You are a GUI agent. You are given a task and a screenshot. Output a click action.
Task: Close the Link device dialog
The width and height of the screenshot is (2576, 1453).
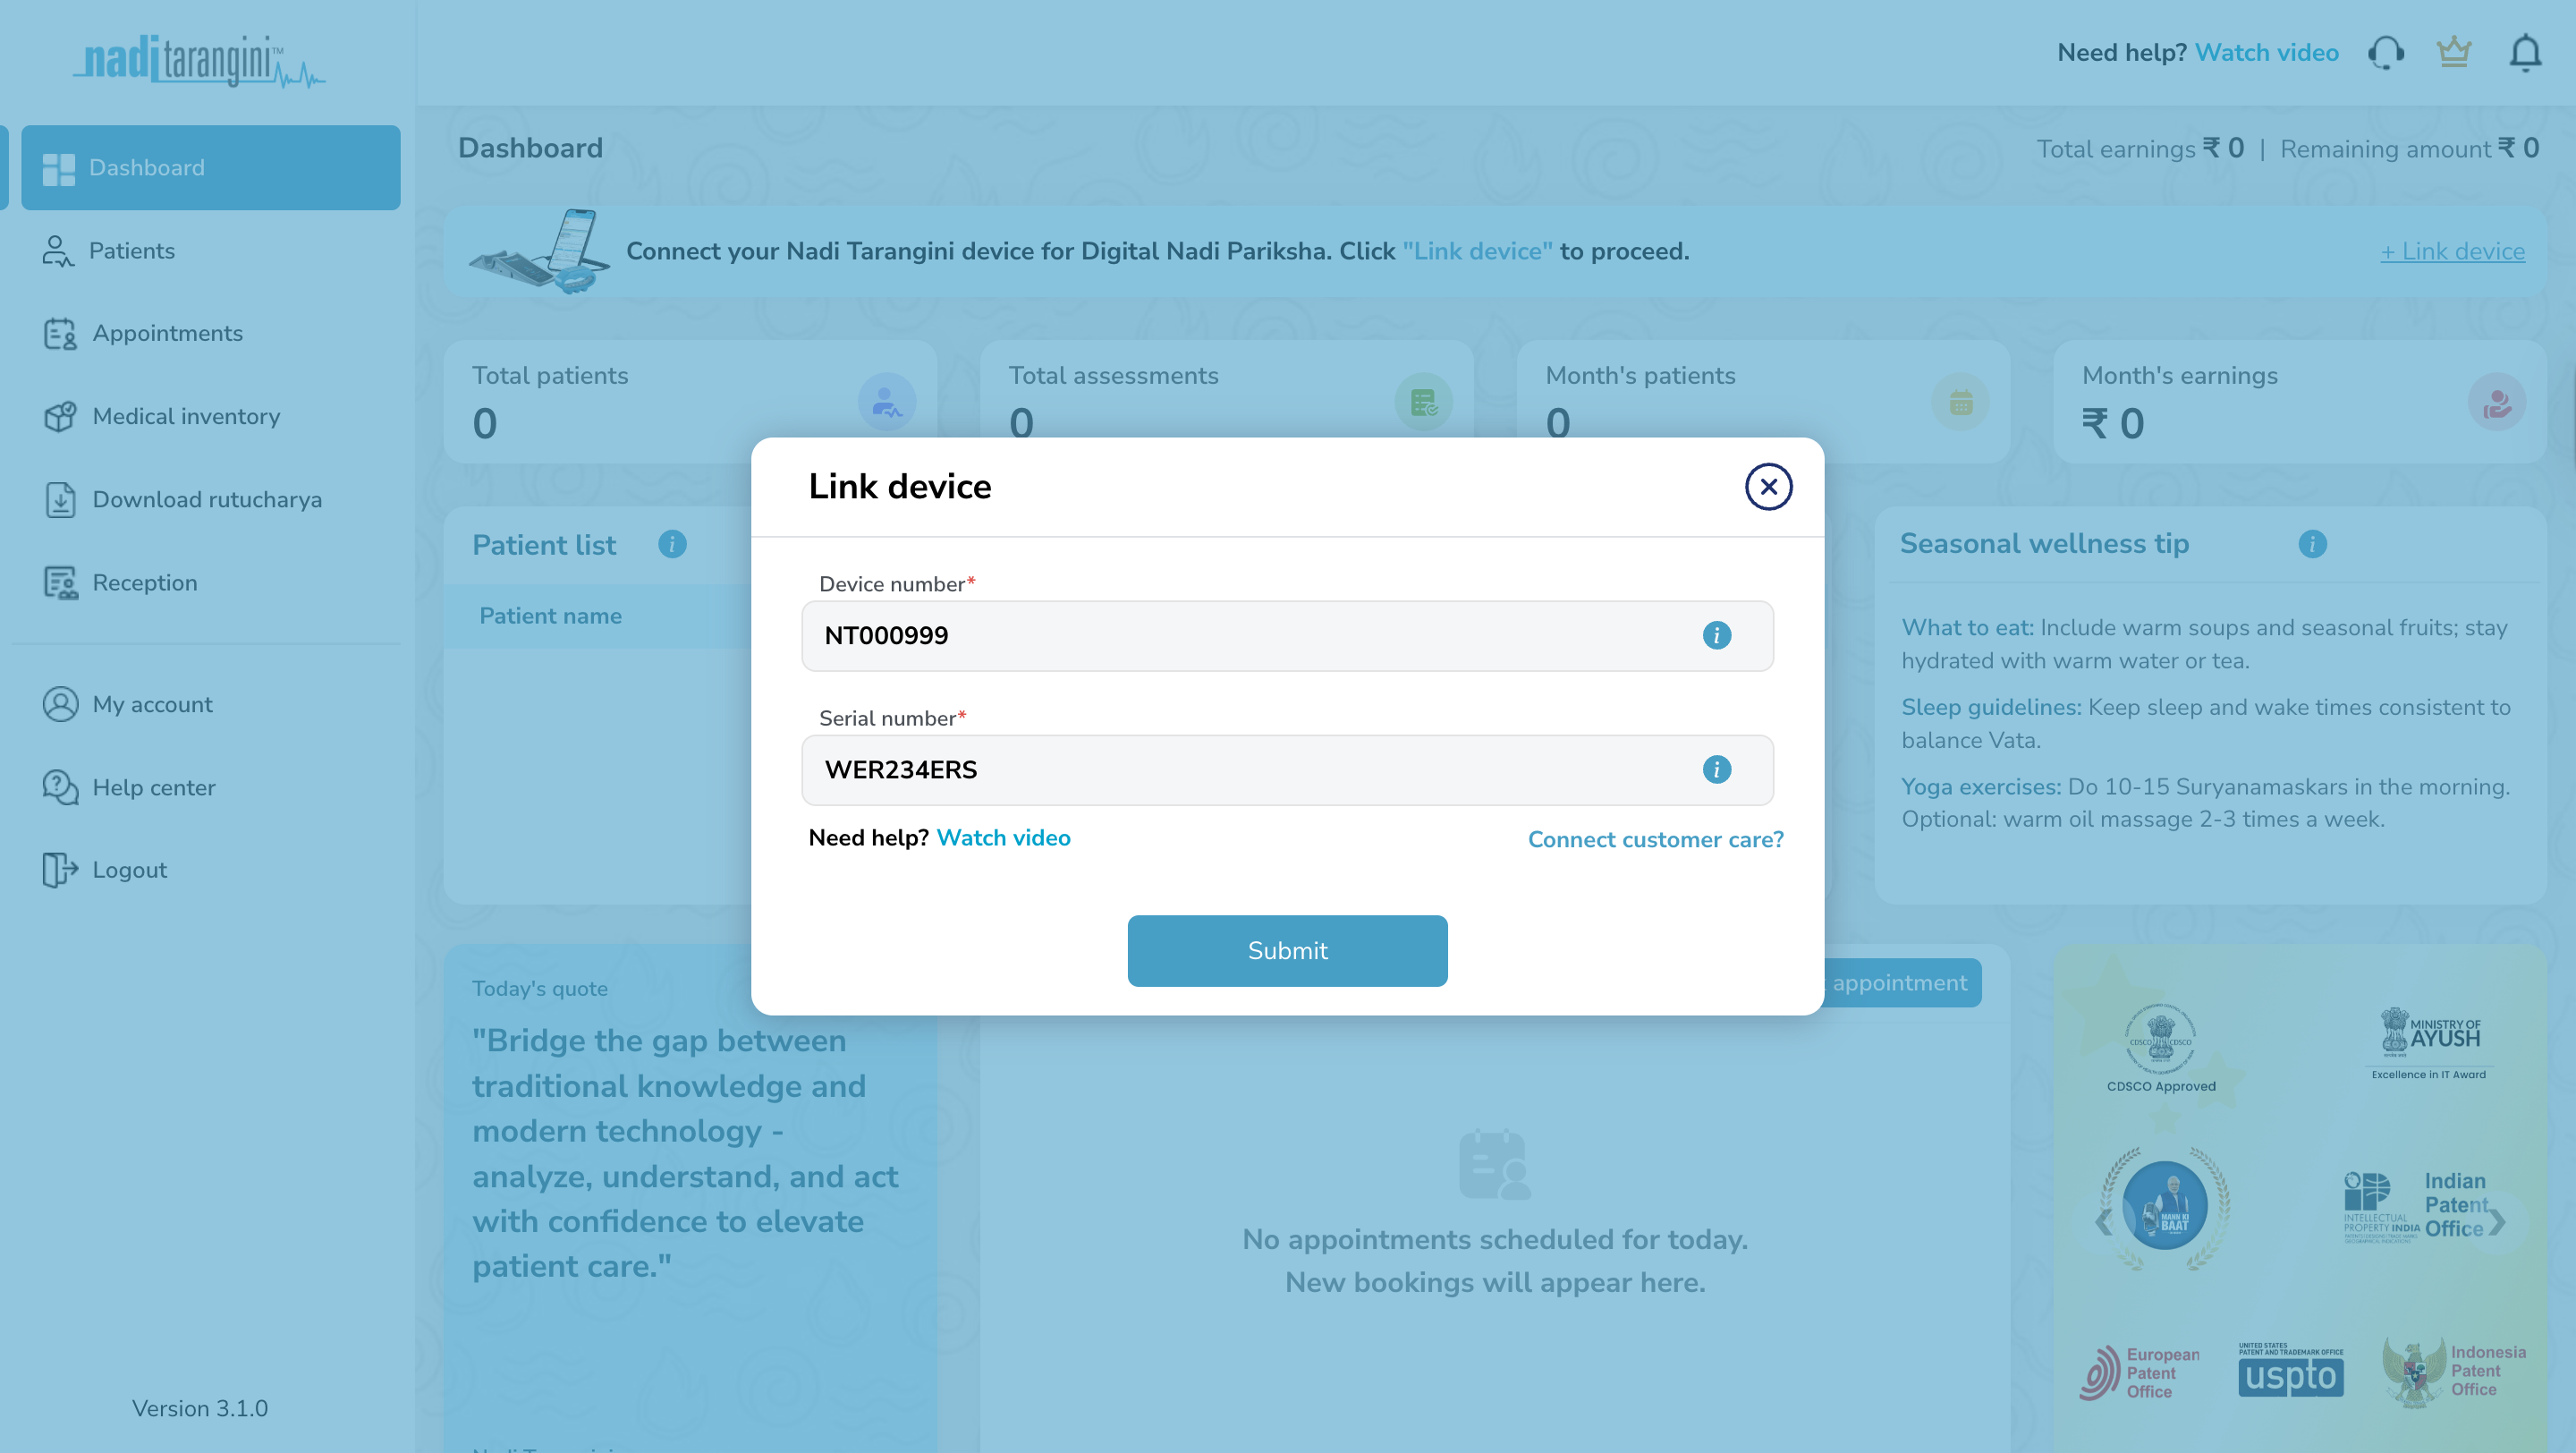tap(1768, 487)
